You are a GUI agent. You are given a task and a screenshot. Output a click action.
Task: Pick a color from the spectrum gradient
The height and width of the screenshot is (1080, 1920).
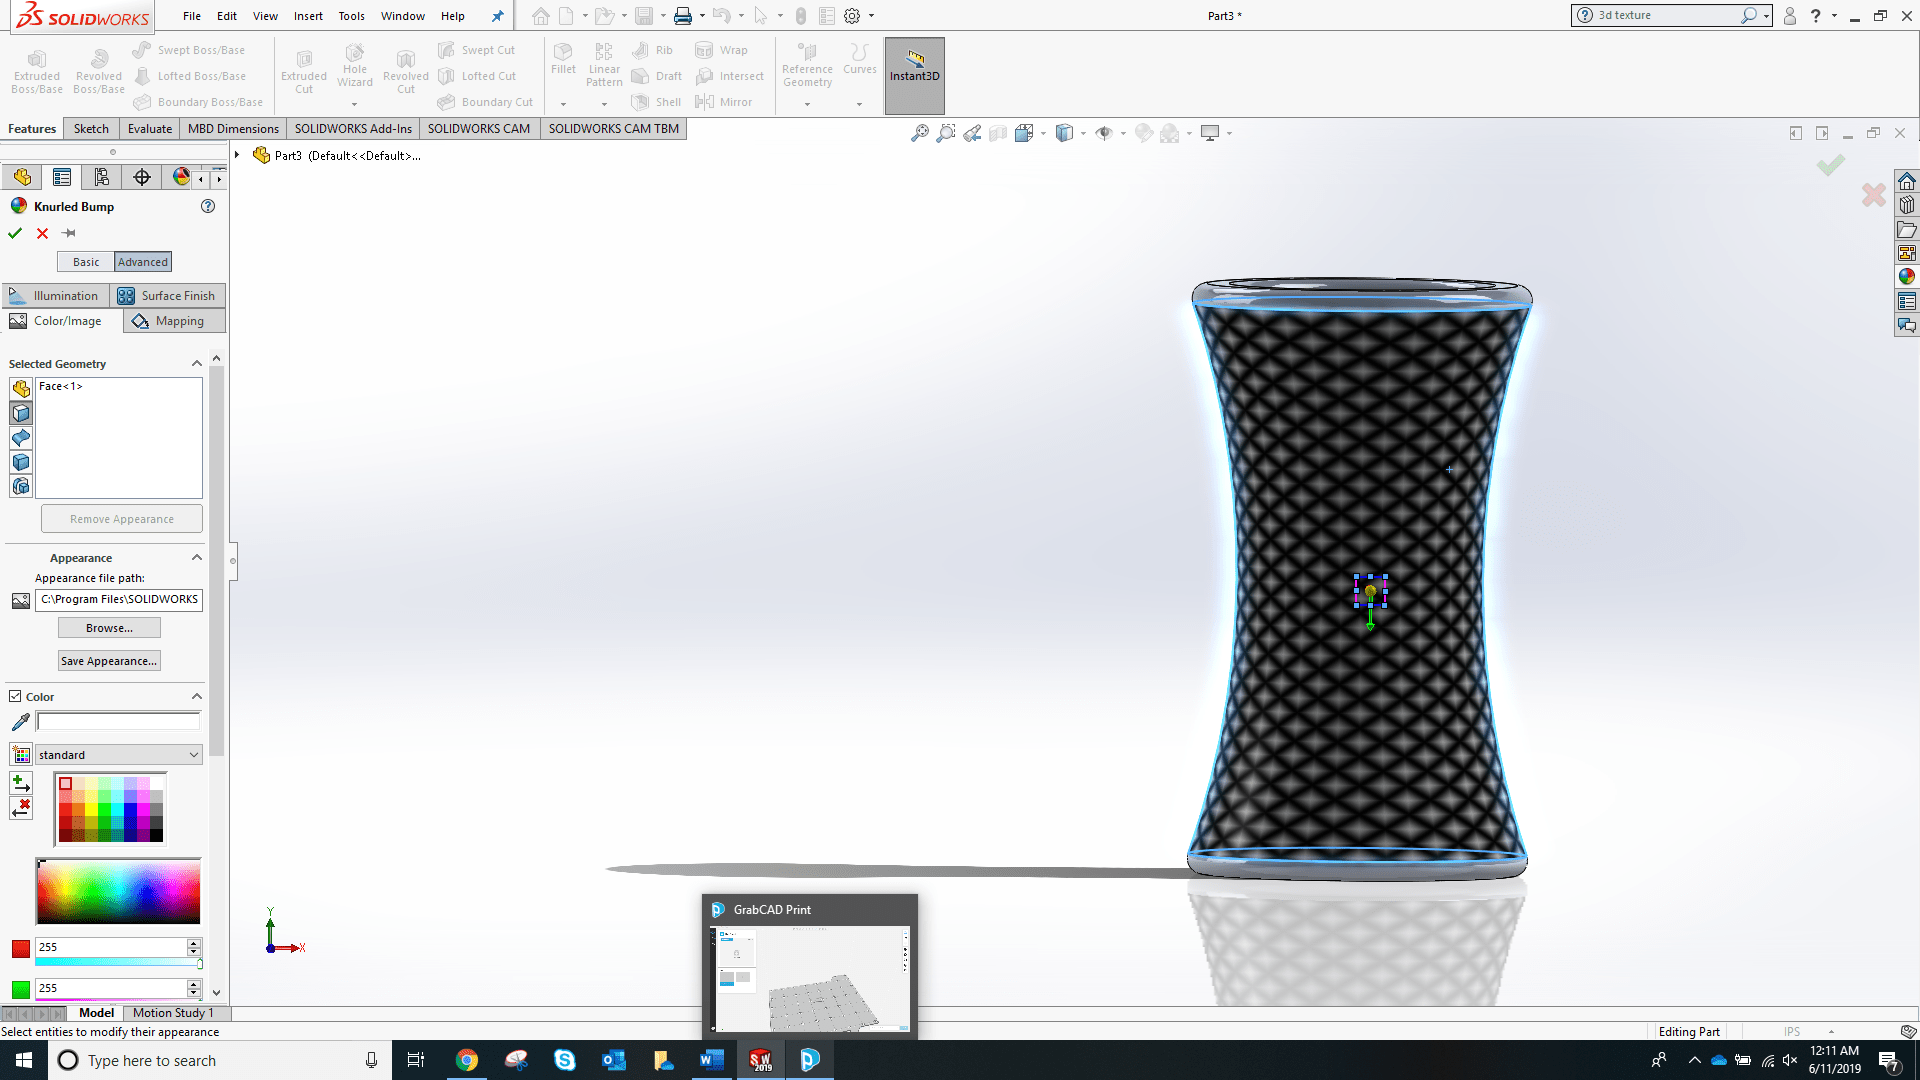[118, 891]
